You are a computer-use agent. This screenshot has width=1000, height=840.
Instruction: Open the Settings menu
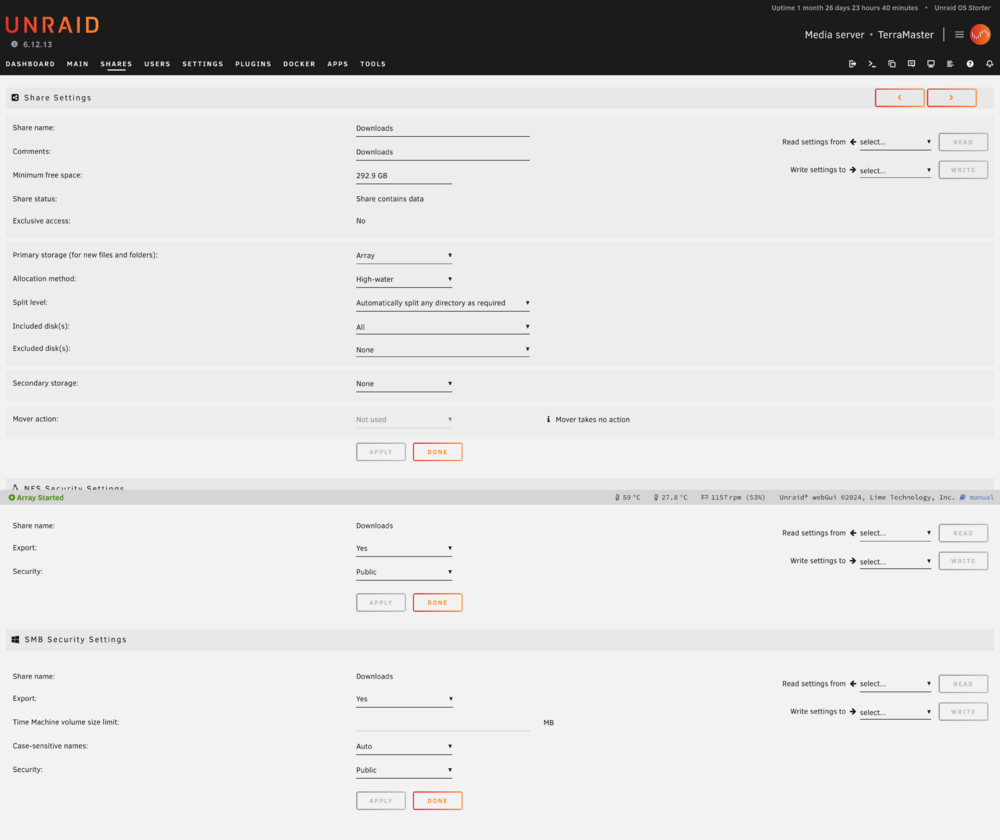coord(203,64)
